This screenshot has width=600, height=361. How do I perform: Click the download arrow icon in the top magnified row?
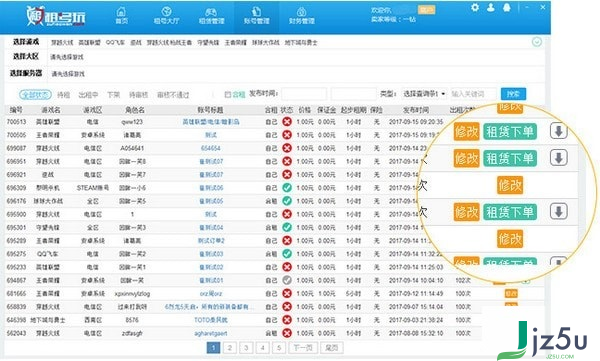(558, 131)
